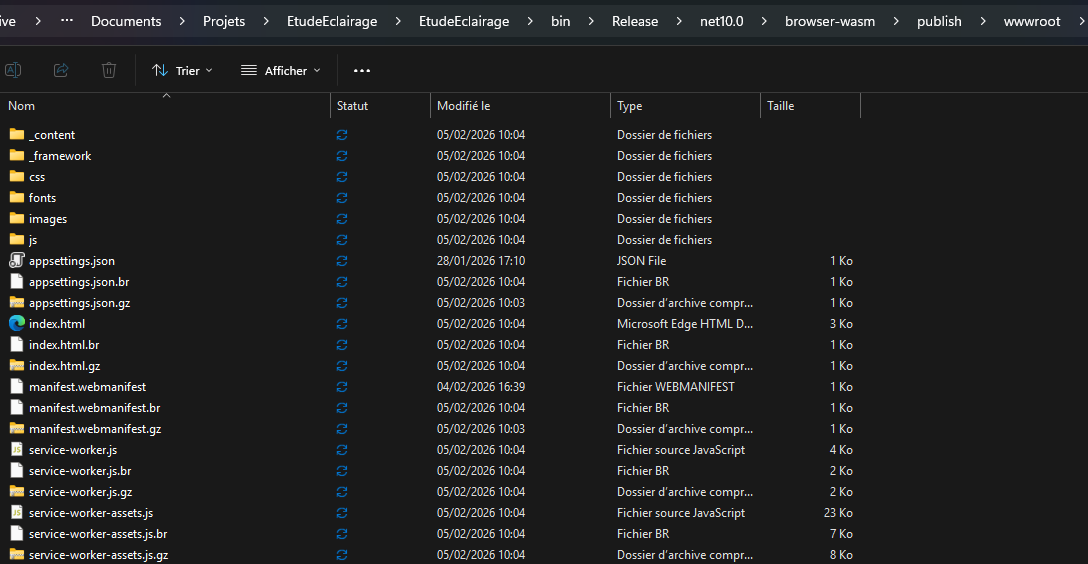The image size is (1088, 564).
Task: Open the Trier sort dropdown
Action: click(182, 70)
